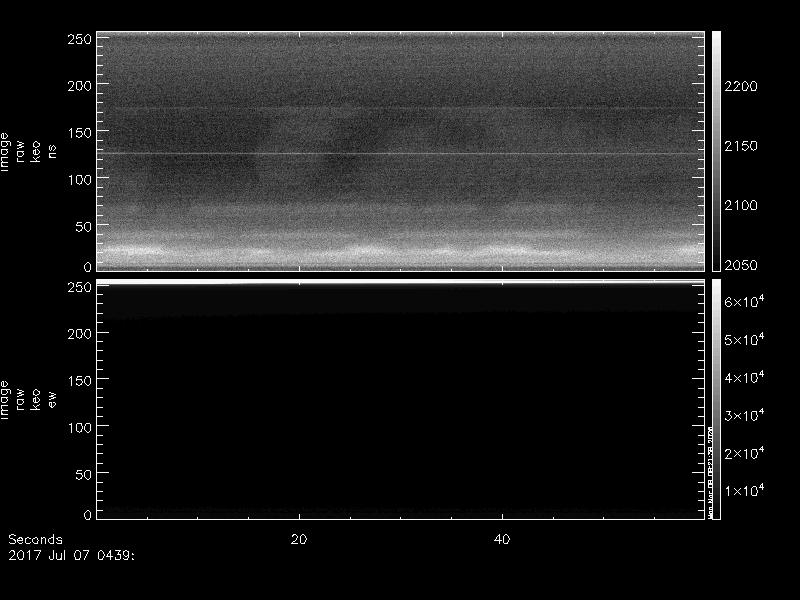Click the 2200 colorbar label
The width and height of the screenshot is (800, 600).
(741, 87)
